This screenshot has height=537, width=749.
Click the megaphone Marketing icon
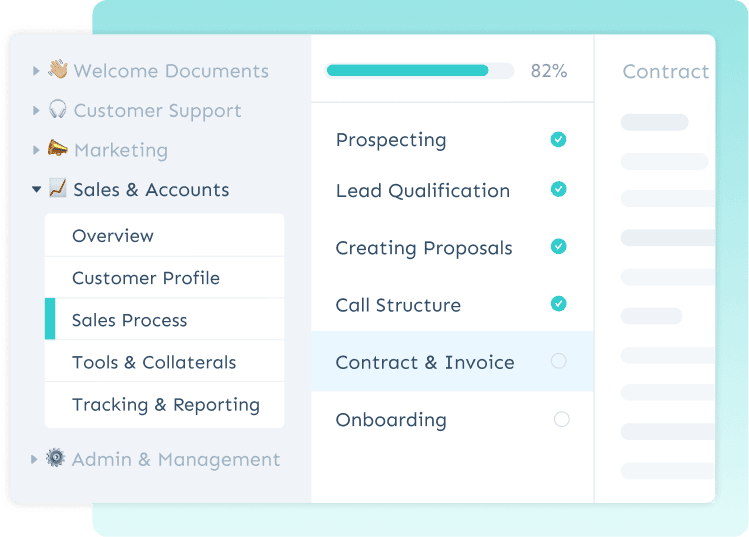58,149
